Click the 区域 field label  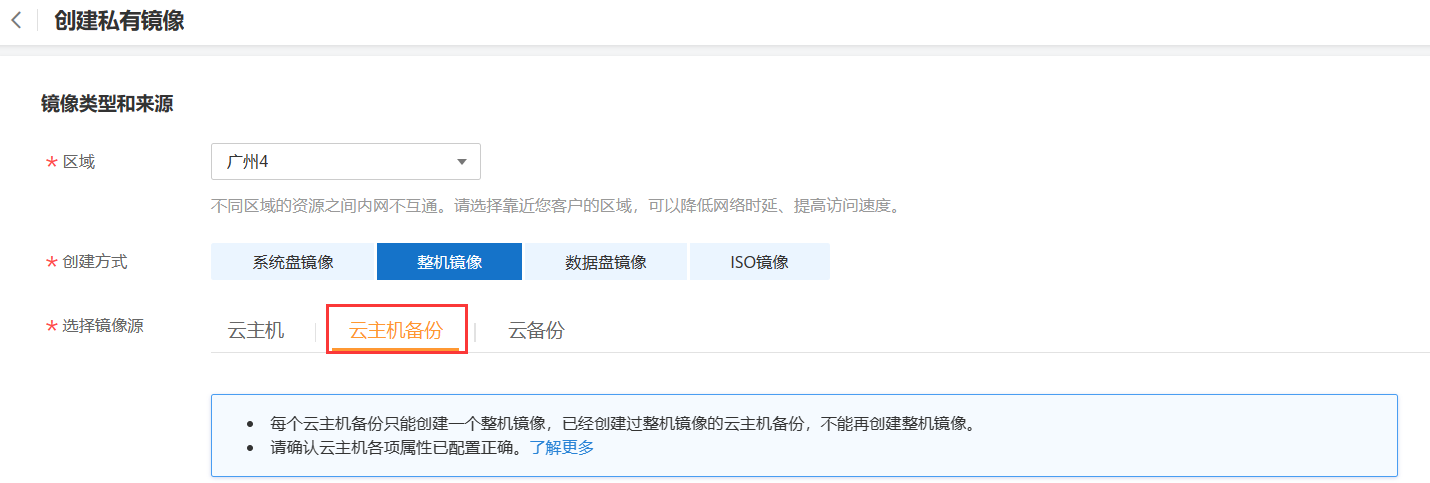pos(79,162)
